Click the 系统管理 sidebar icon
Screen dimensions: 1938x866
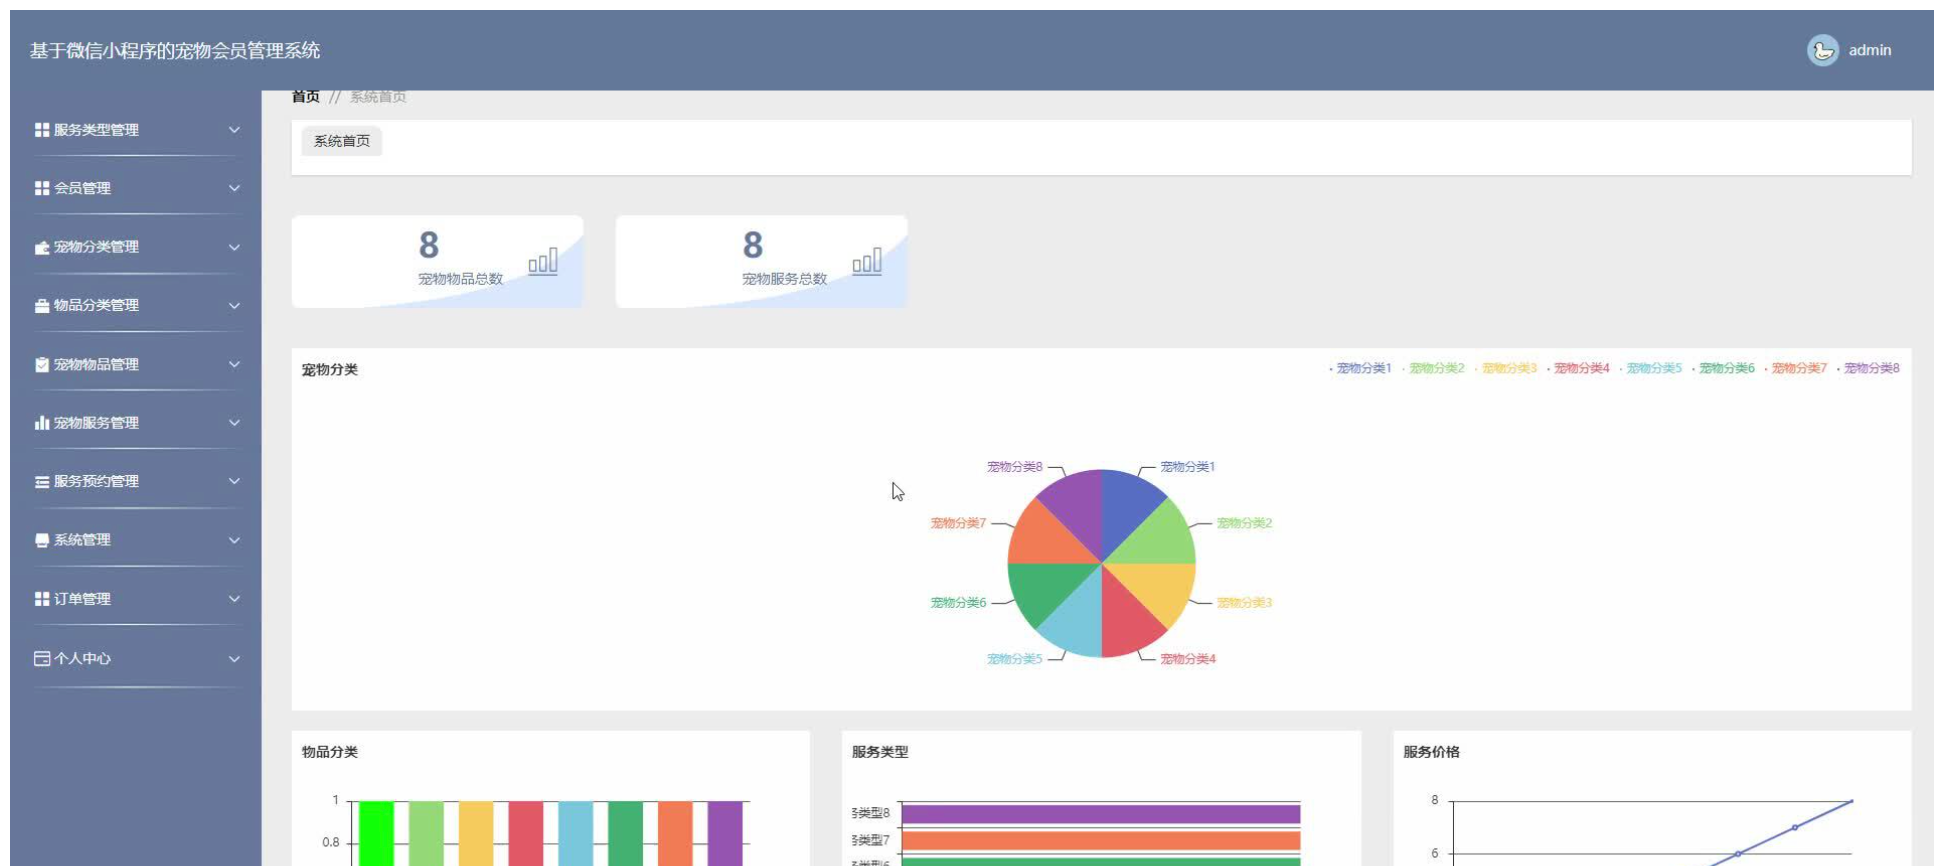[42, 540]
